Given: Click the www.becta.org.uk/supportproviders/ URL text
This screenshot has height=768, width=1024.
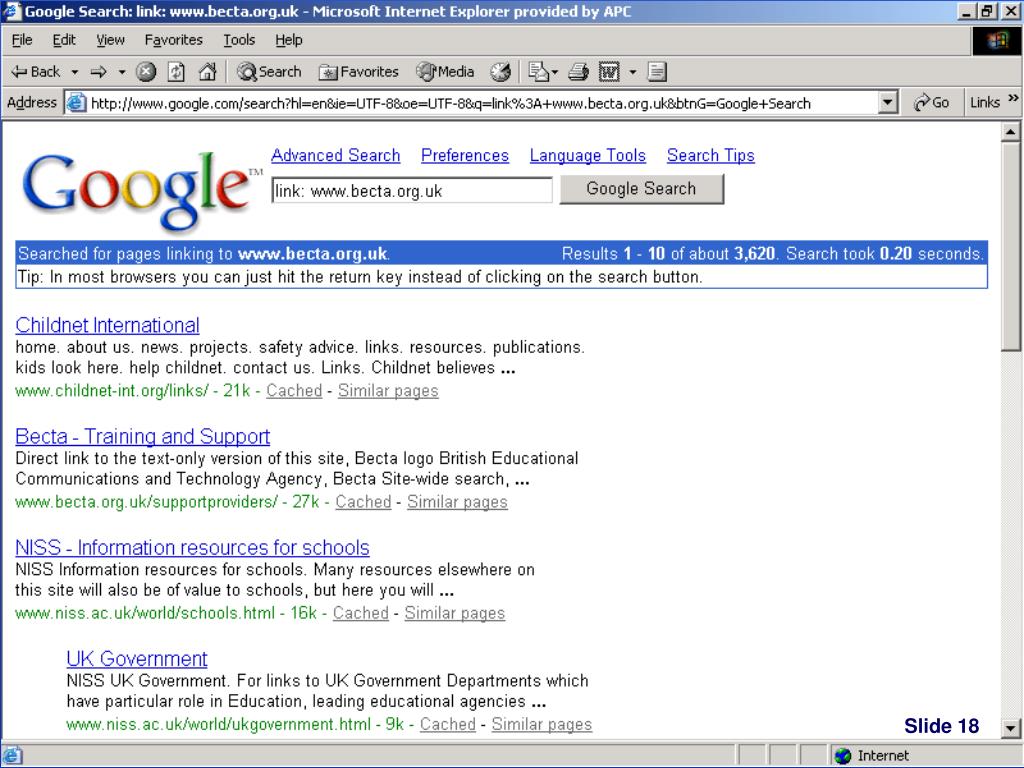Looking at the screenshot, I should pos(146,502).
